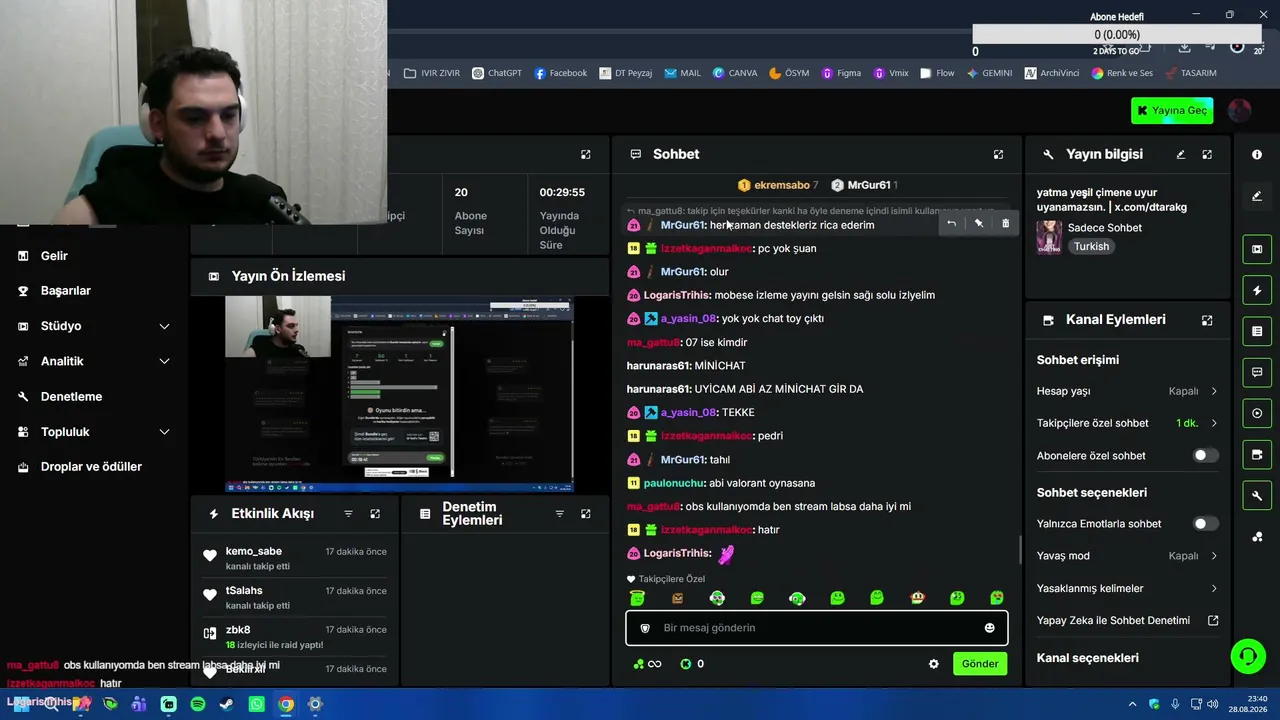Click kemo_sabe in the activity feed

(x=254, y=552)
